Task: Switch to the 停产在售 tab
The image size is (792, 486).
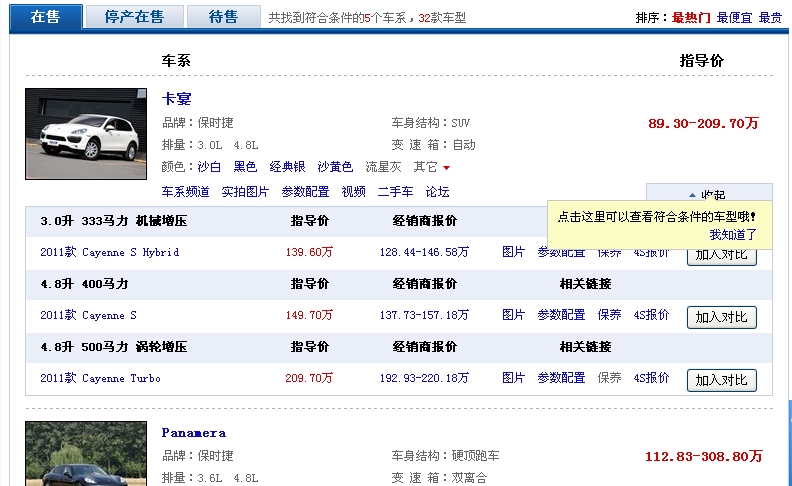Action: click(134, 17)
